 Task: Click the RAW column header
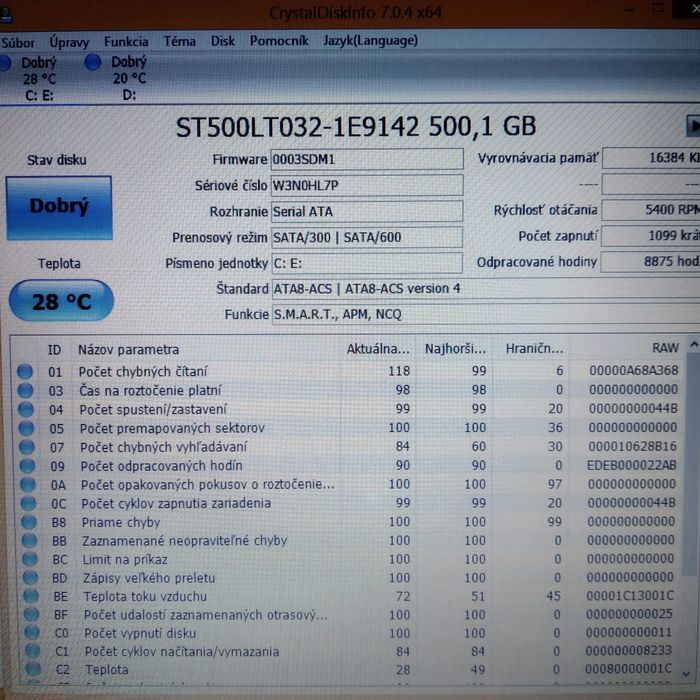665,348
